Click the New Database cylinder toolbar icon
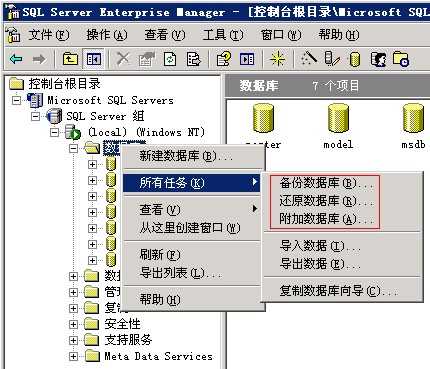Viewport: 430px width, 369px height. 355,60
